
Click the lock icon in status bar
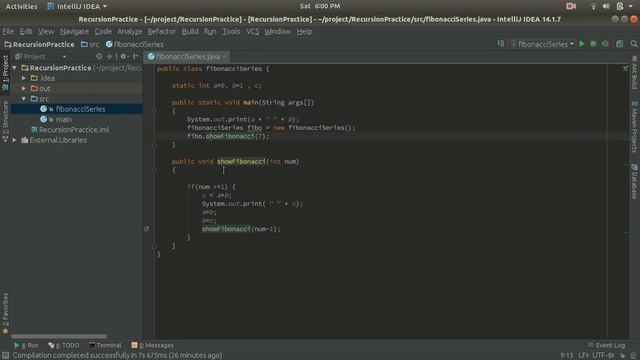tap(622, 356)
